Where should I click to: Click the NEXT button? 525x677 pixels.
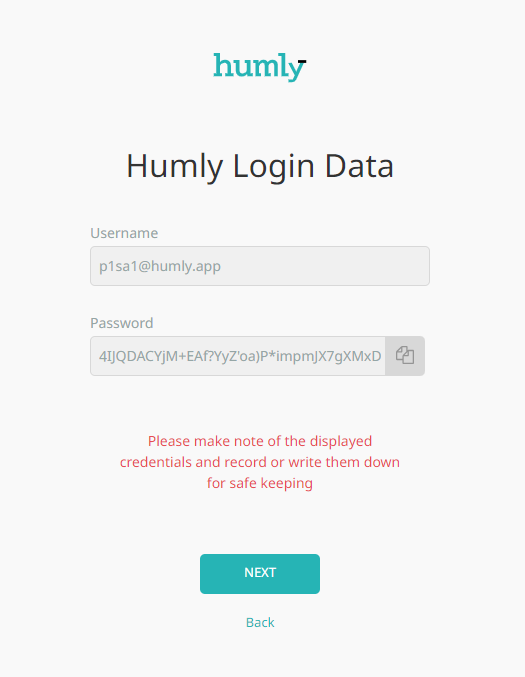tap(259, 573)
